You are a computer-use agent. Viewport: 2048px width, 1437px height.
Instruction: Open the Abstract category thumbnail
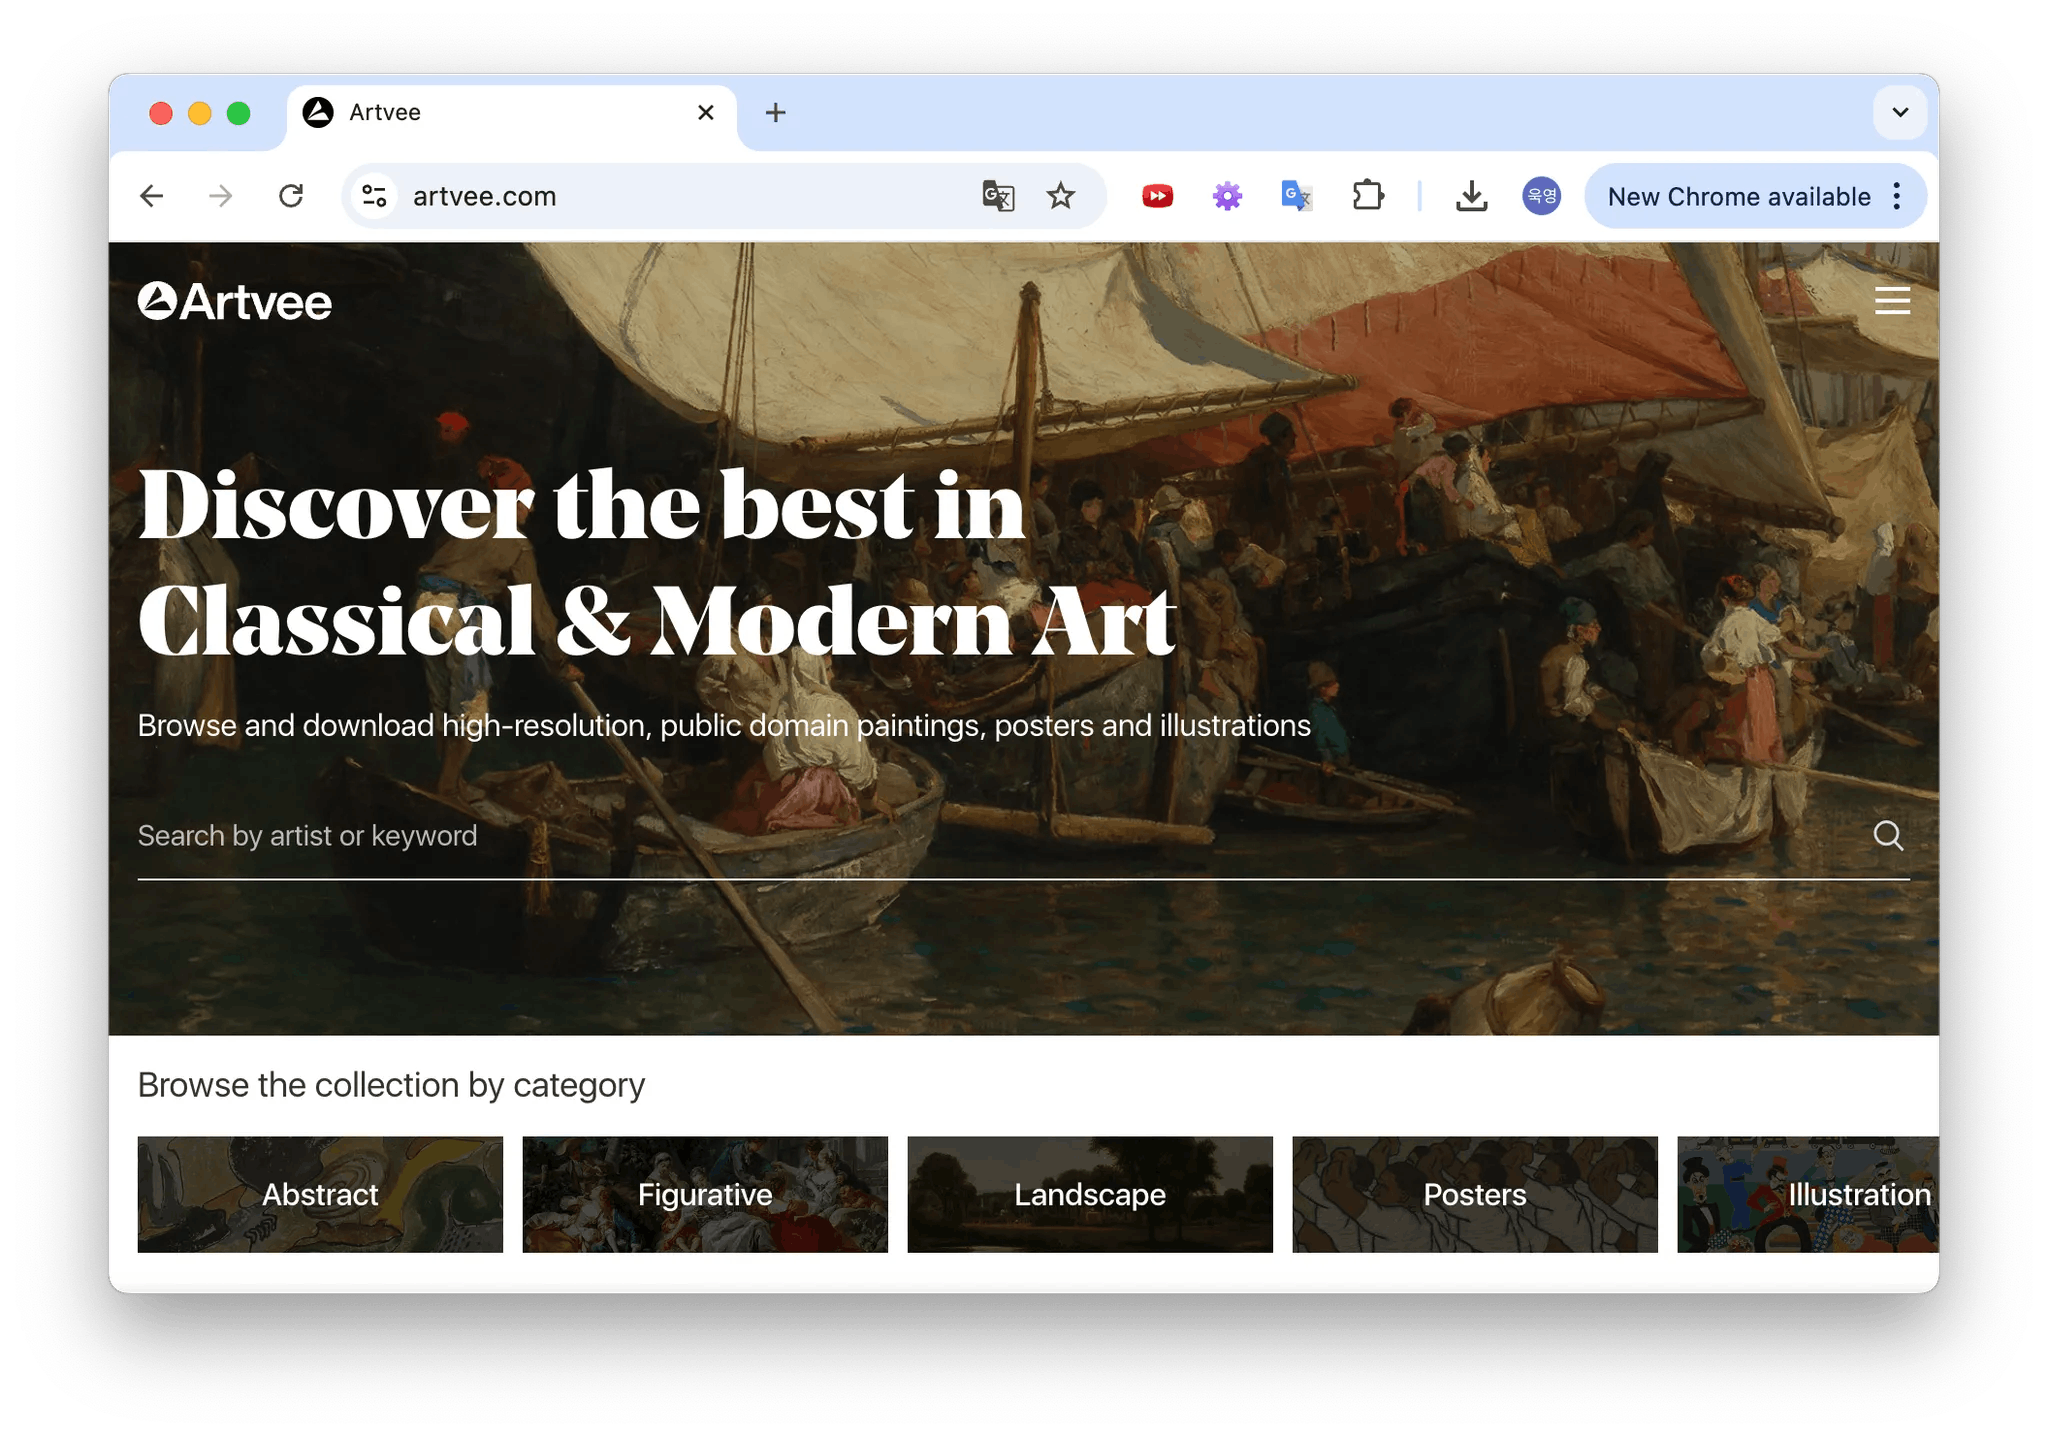click(320, 1194)
